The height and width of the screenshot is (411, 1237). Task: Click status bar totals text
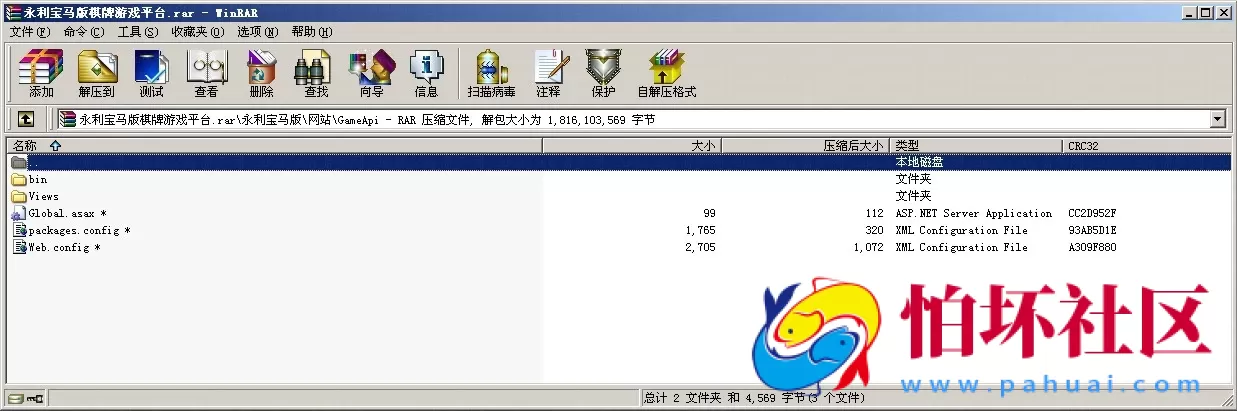(754, 398)
